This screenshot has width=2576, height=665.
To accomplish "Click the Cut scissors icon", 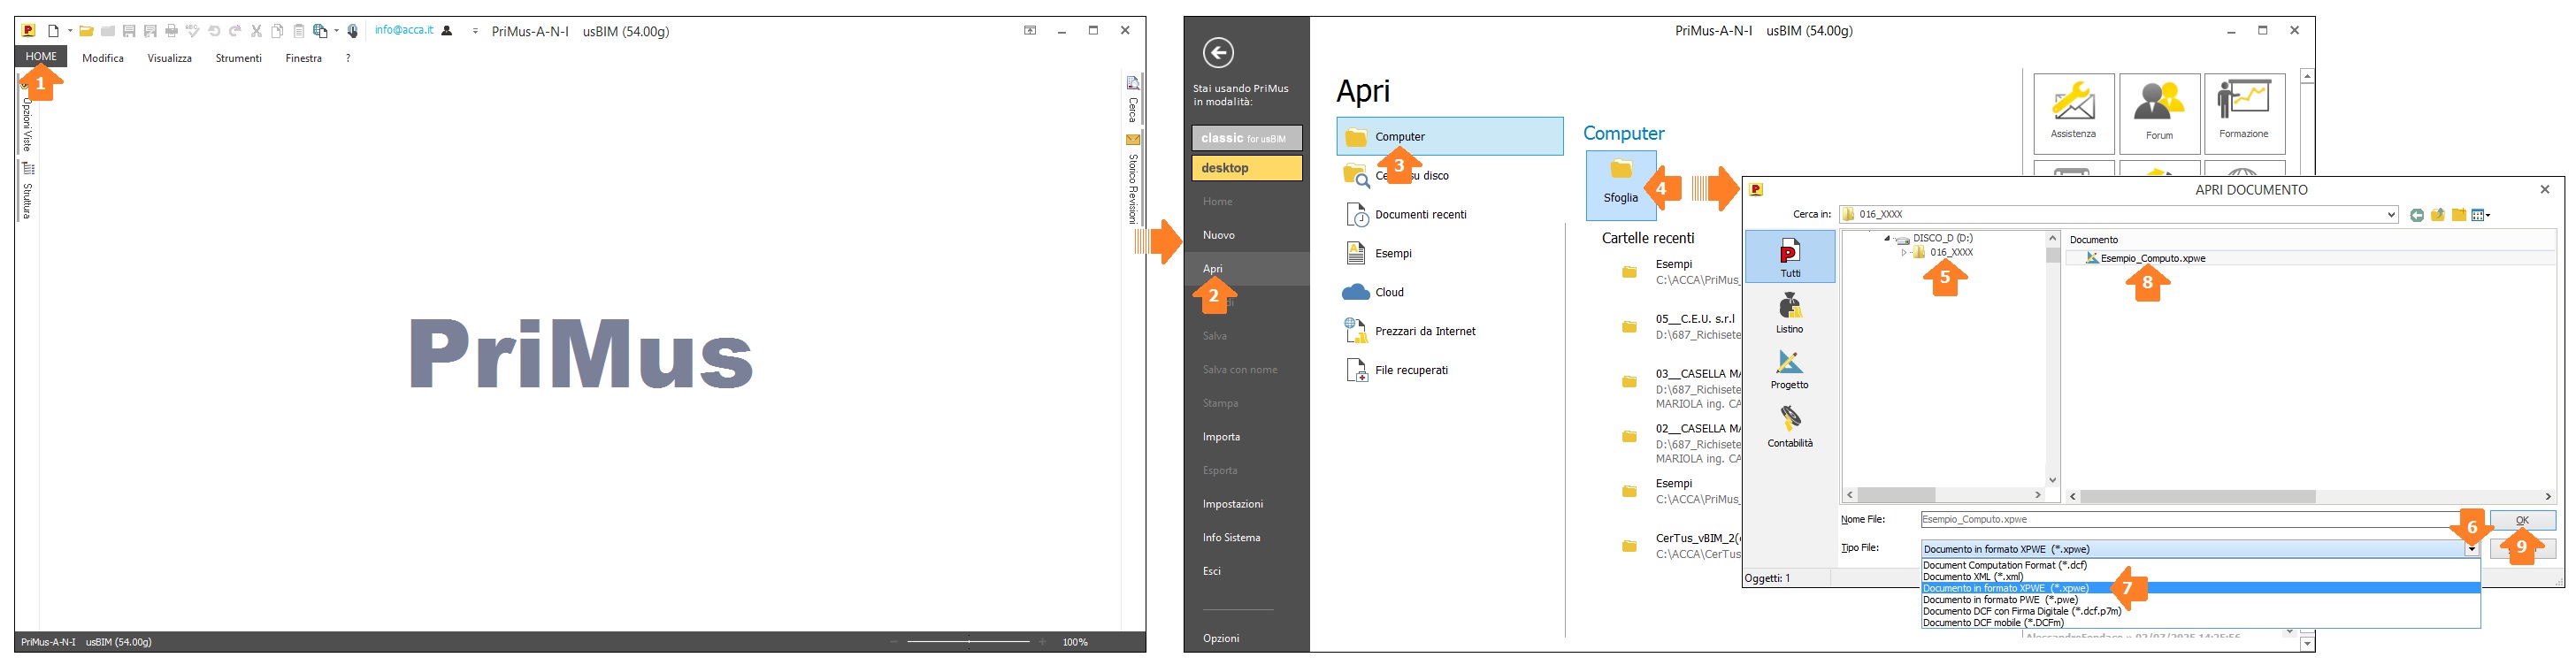I will (256, 31).
